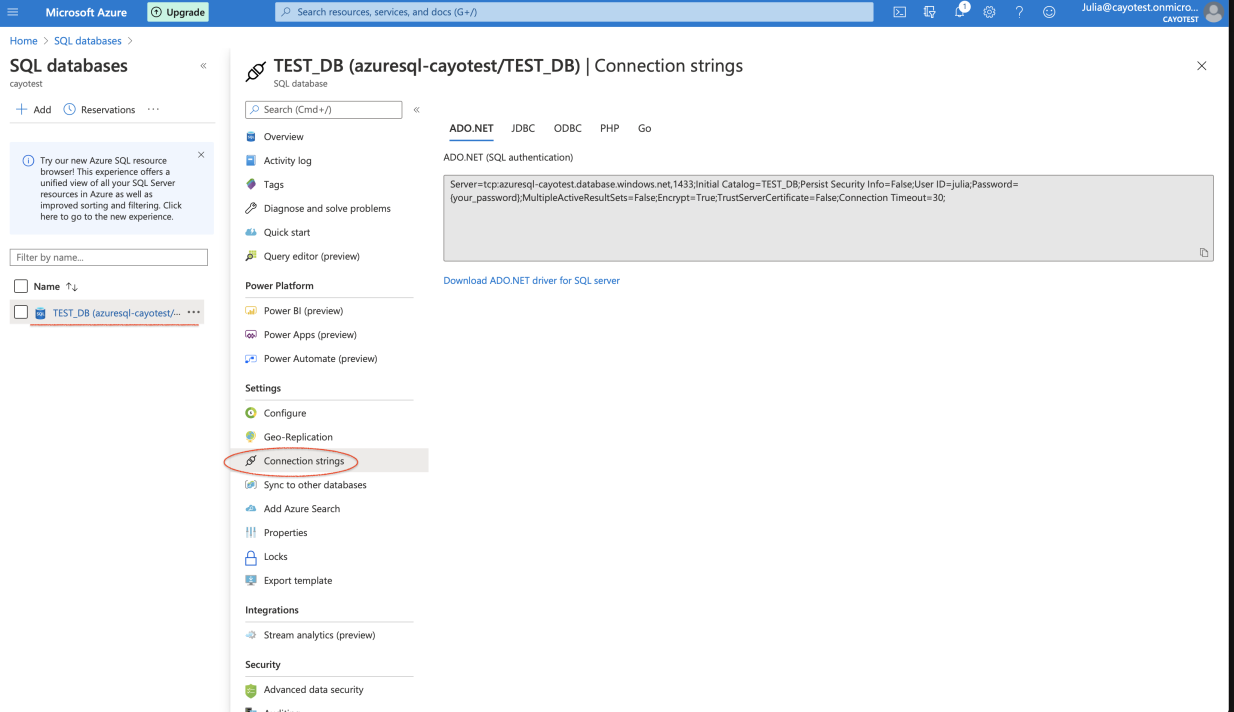1234x712 pixels.
Task: Click the Power Apps (preview) icon
Action: coord(251,335)
